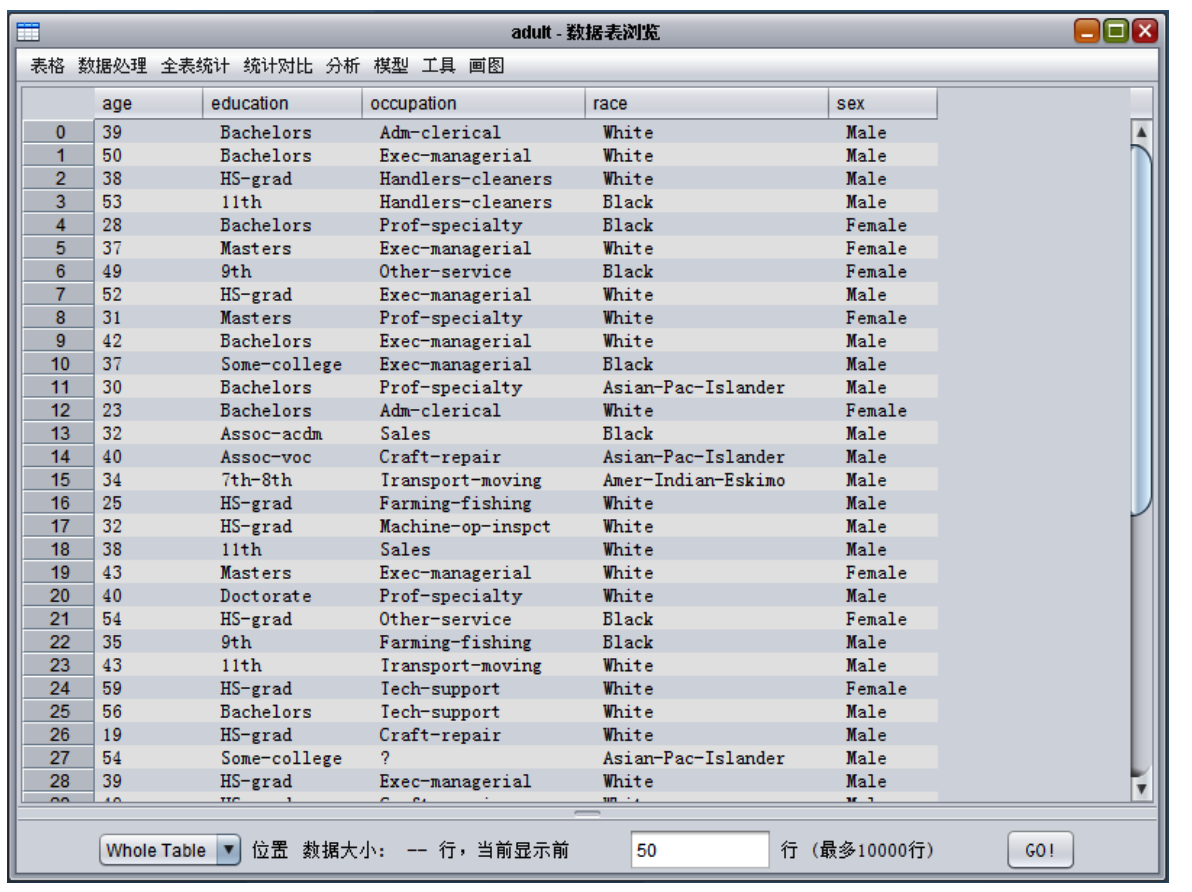Click the vertical scrollbar thumb
The width and height of the screenshot is (1192, 892).
point(1141,331)
